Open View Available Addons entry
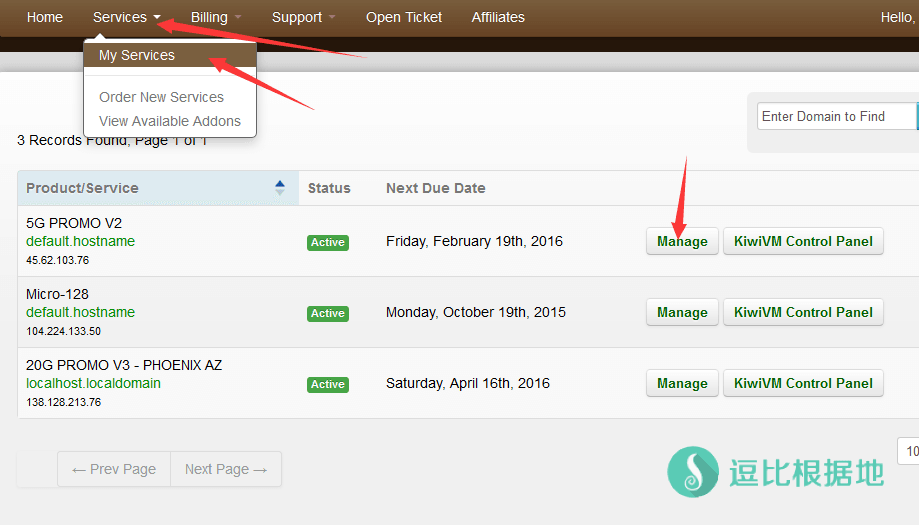This screenshot has height=525, width=919. pos(170,121)
